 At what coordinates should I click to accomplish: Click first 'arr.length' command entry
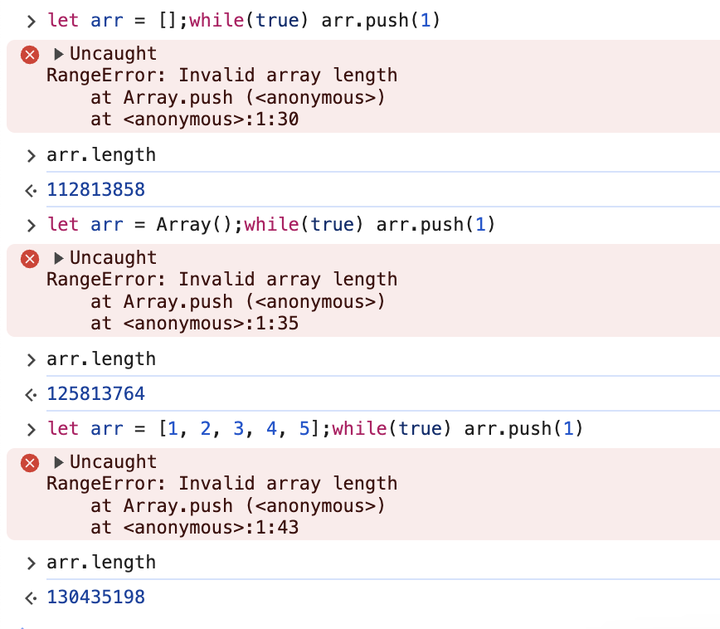tap(101, 155)
